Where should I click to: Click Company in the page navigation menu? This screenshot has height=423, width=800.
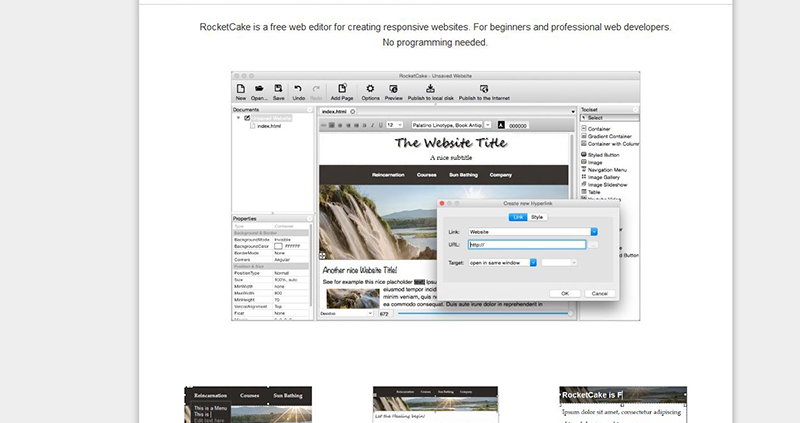pos(501,175)
